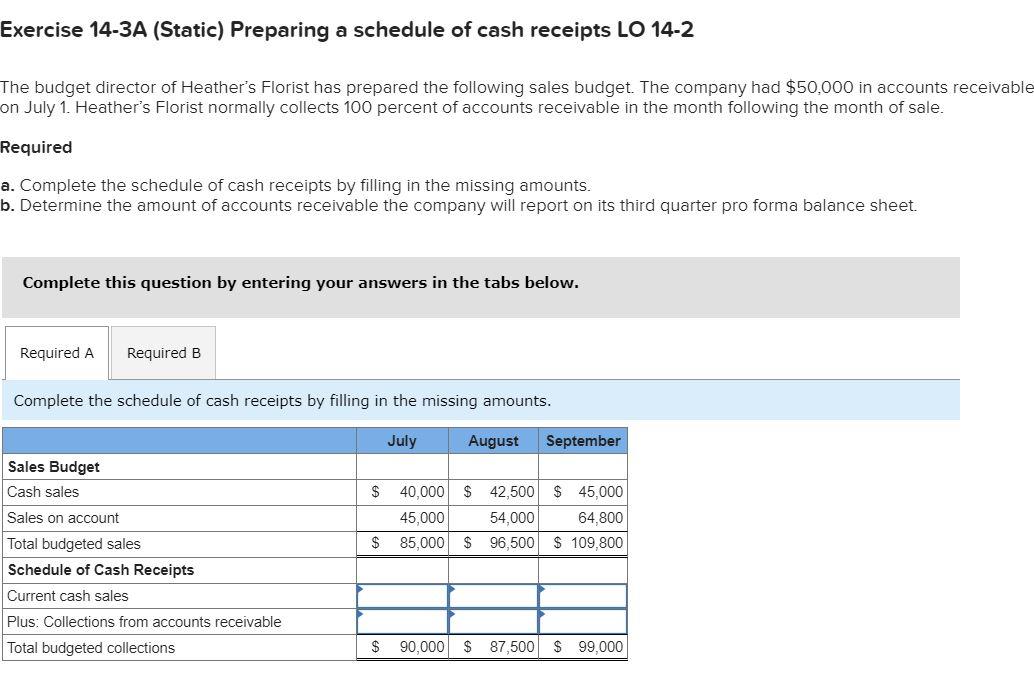Click the blue 'Complete the schedule' instruction line

tap(282, 401)
